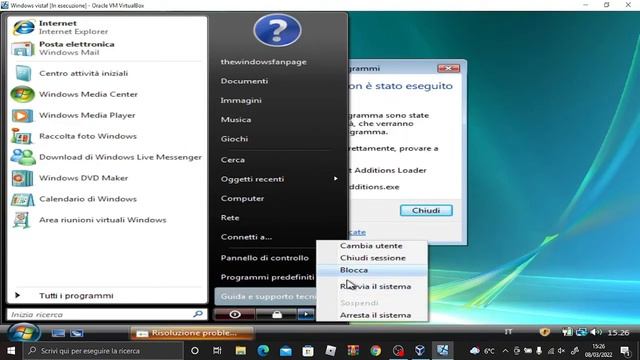Image resolution: width=640 pixels, height=360 pixels.
Task: Expand hidden tray icons chevron on host
Action: coord(505,351)
